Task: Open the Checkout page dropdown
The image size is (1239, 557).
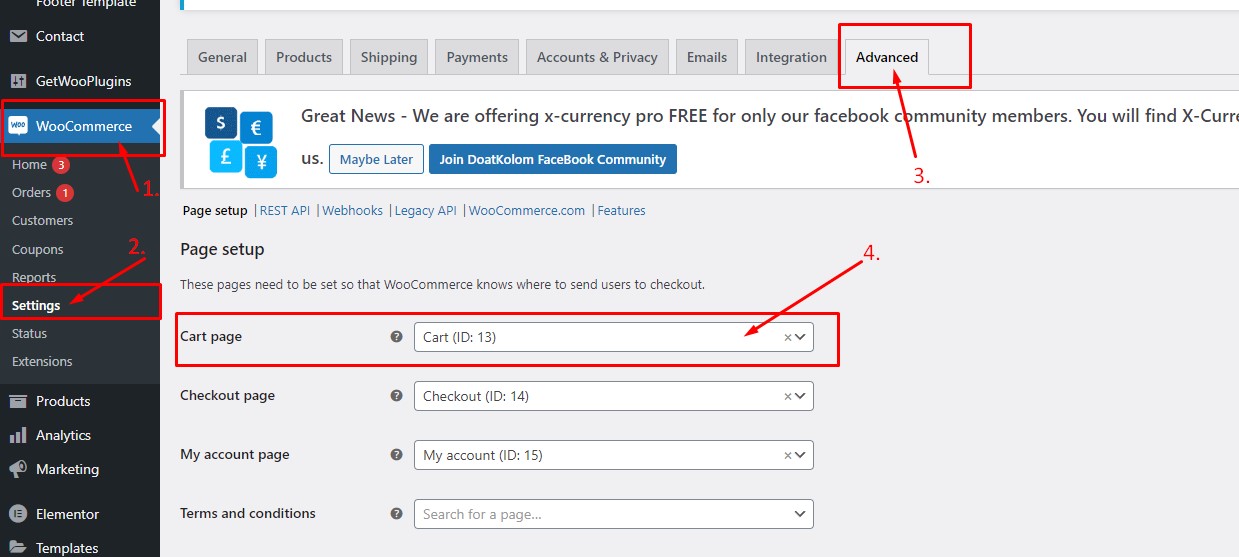Action: (x=614, y=396)
